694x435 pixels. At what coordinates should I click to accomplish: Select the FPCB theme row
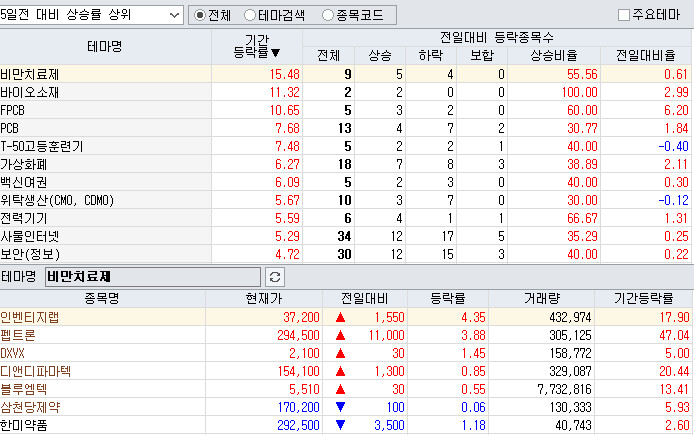[x=345, y=110]
